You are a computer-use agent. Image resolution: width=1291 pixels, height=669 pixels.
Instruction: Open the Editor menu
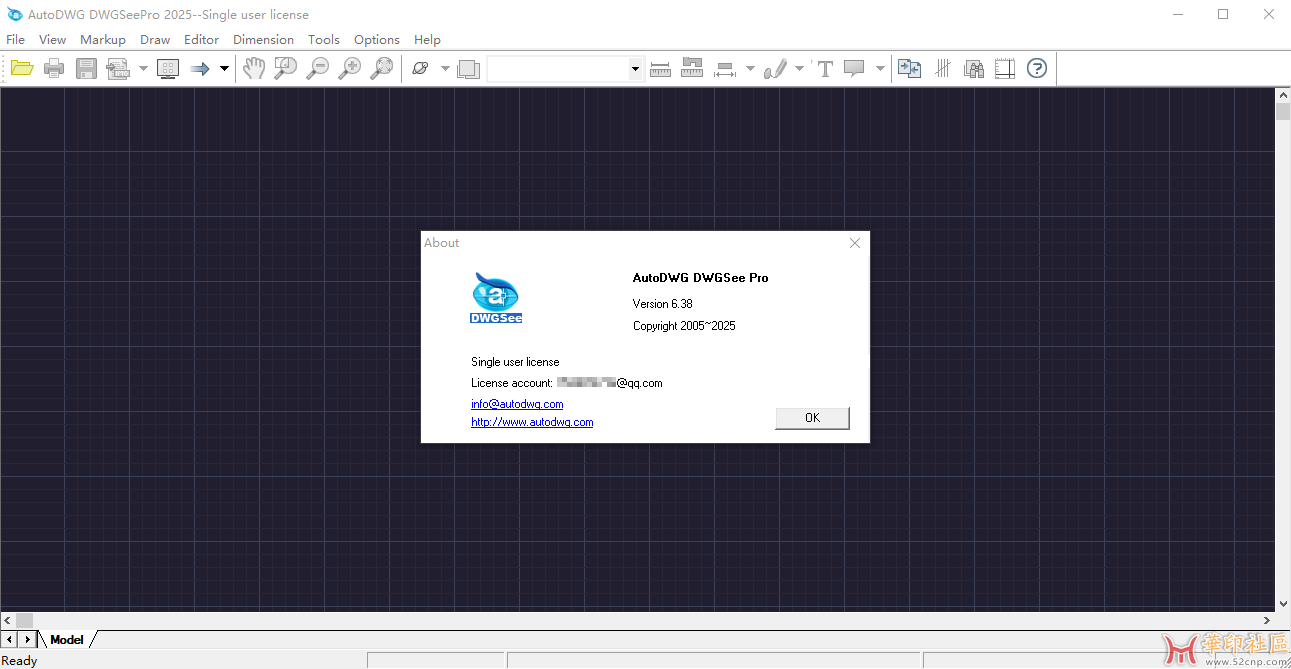tap(201, 40)
